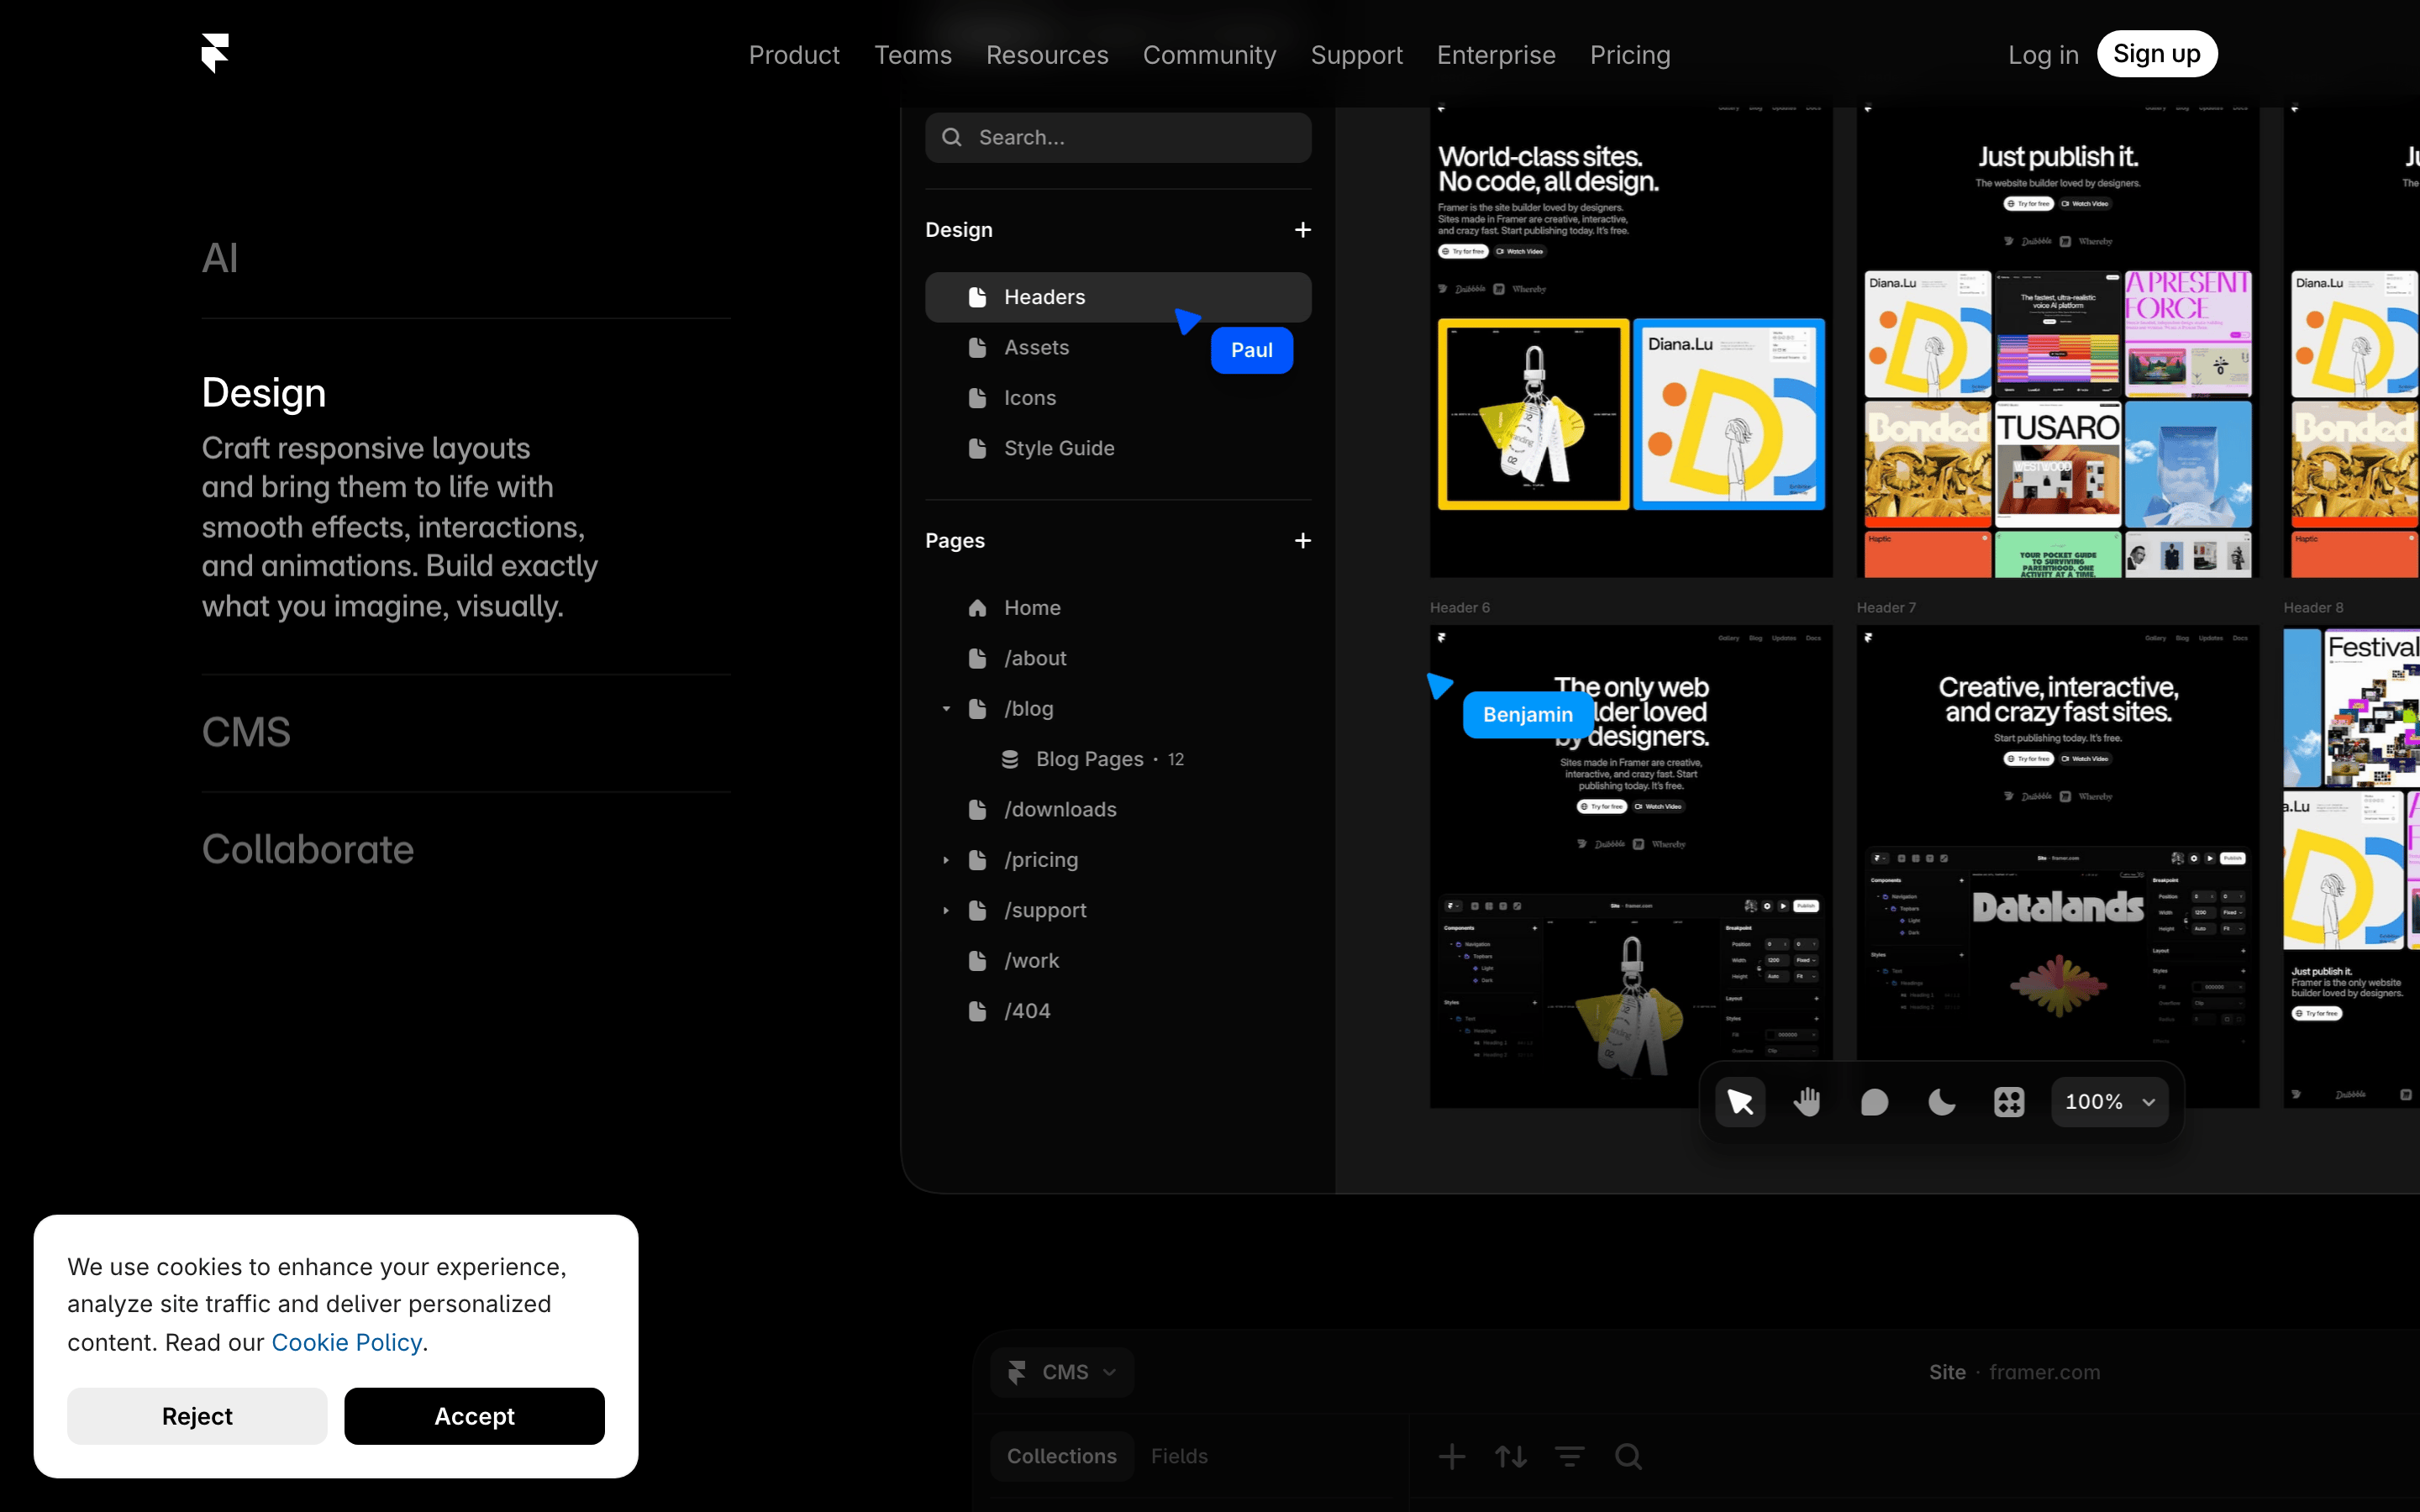Viewport: 2420px width, 1512px height.
Task: Open the Product menu
Action: pyautogui.click(x=794, y=55)
